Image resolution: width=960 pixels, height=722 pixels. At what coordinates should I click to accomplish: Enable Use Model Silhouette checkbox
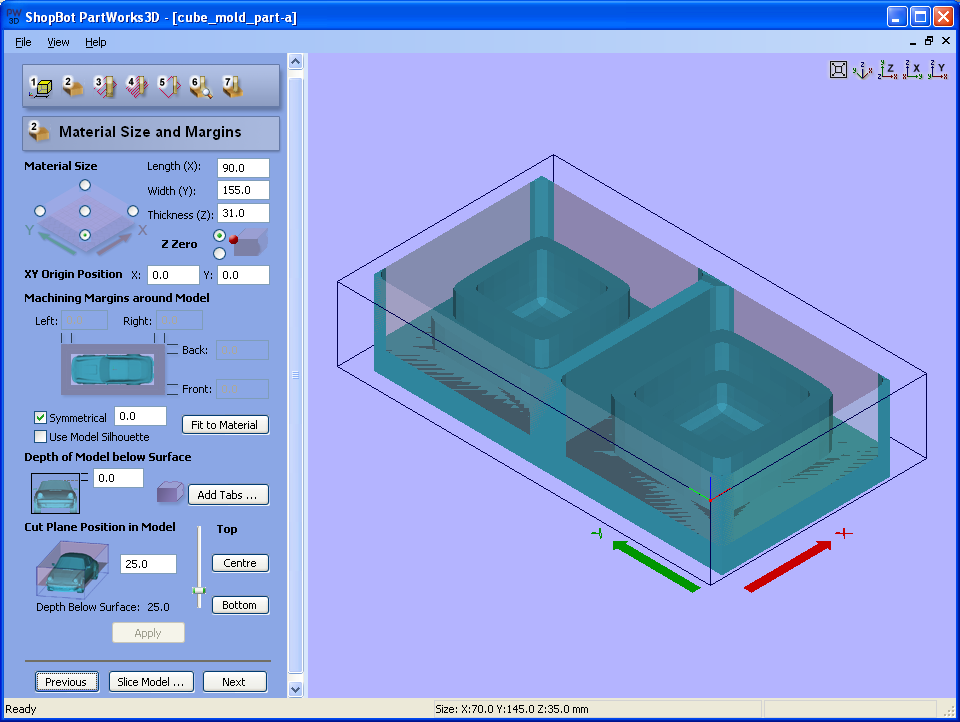[40, 437]
